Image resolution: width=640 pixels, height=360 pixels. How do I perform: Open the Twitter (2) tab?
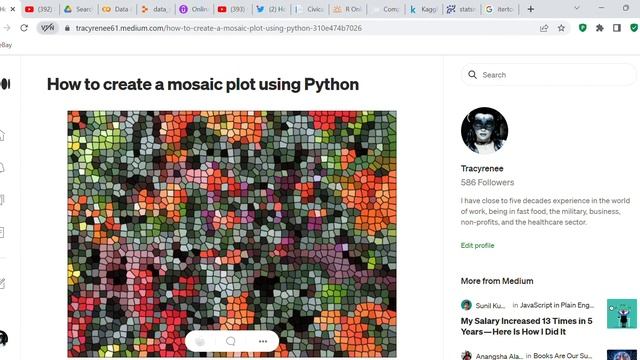point(271,9)
